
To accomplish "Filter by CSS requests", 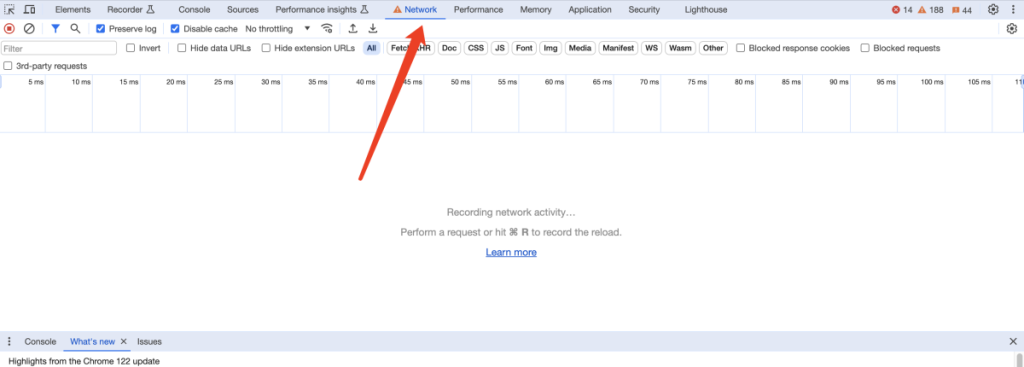I will (476, 48).
